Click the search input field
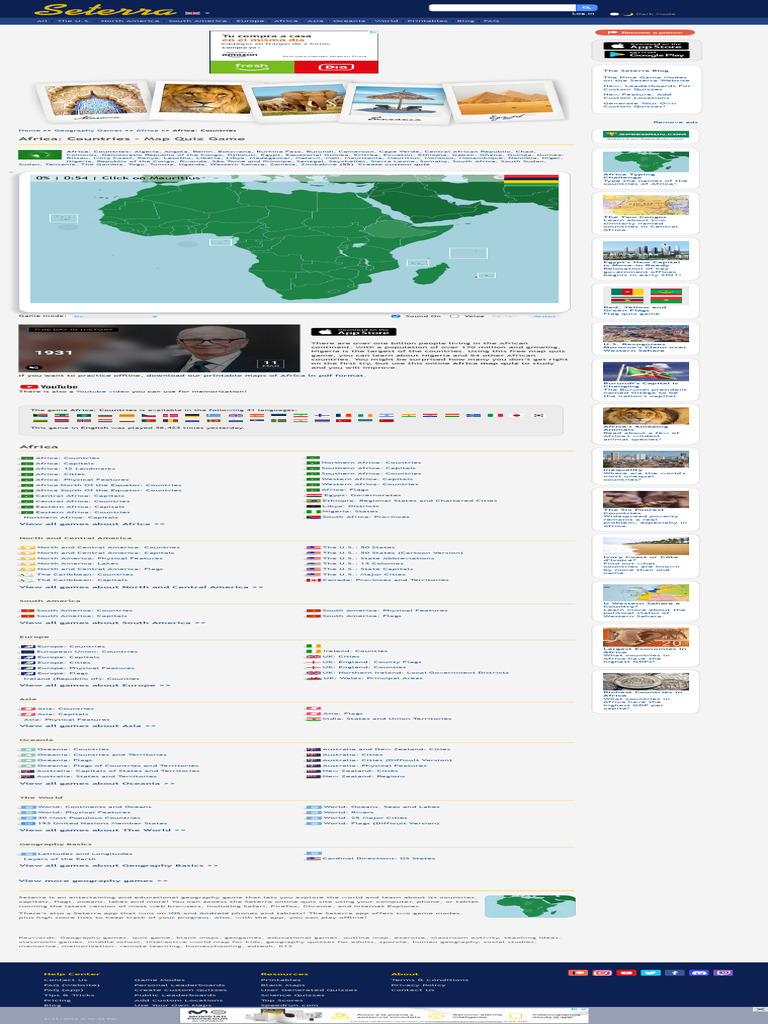The image size is (768, 1024). click(x=502, y=7)
